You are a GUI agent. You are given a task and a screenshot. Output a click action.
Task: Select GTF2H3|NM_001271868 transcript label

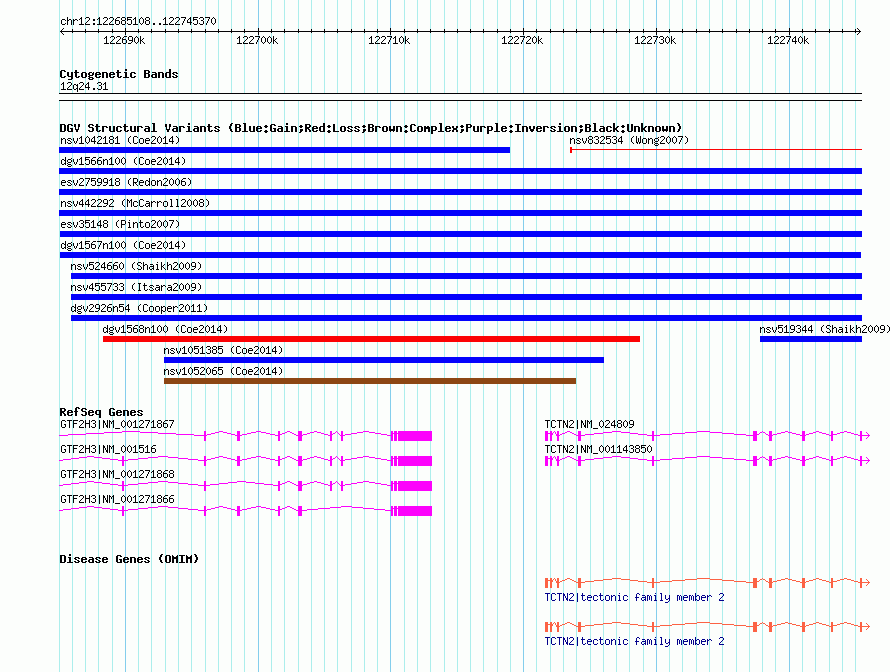point(117,474)
